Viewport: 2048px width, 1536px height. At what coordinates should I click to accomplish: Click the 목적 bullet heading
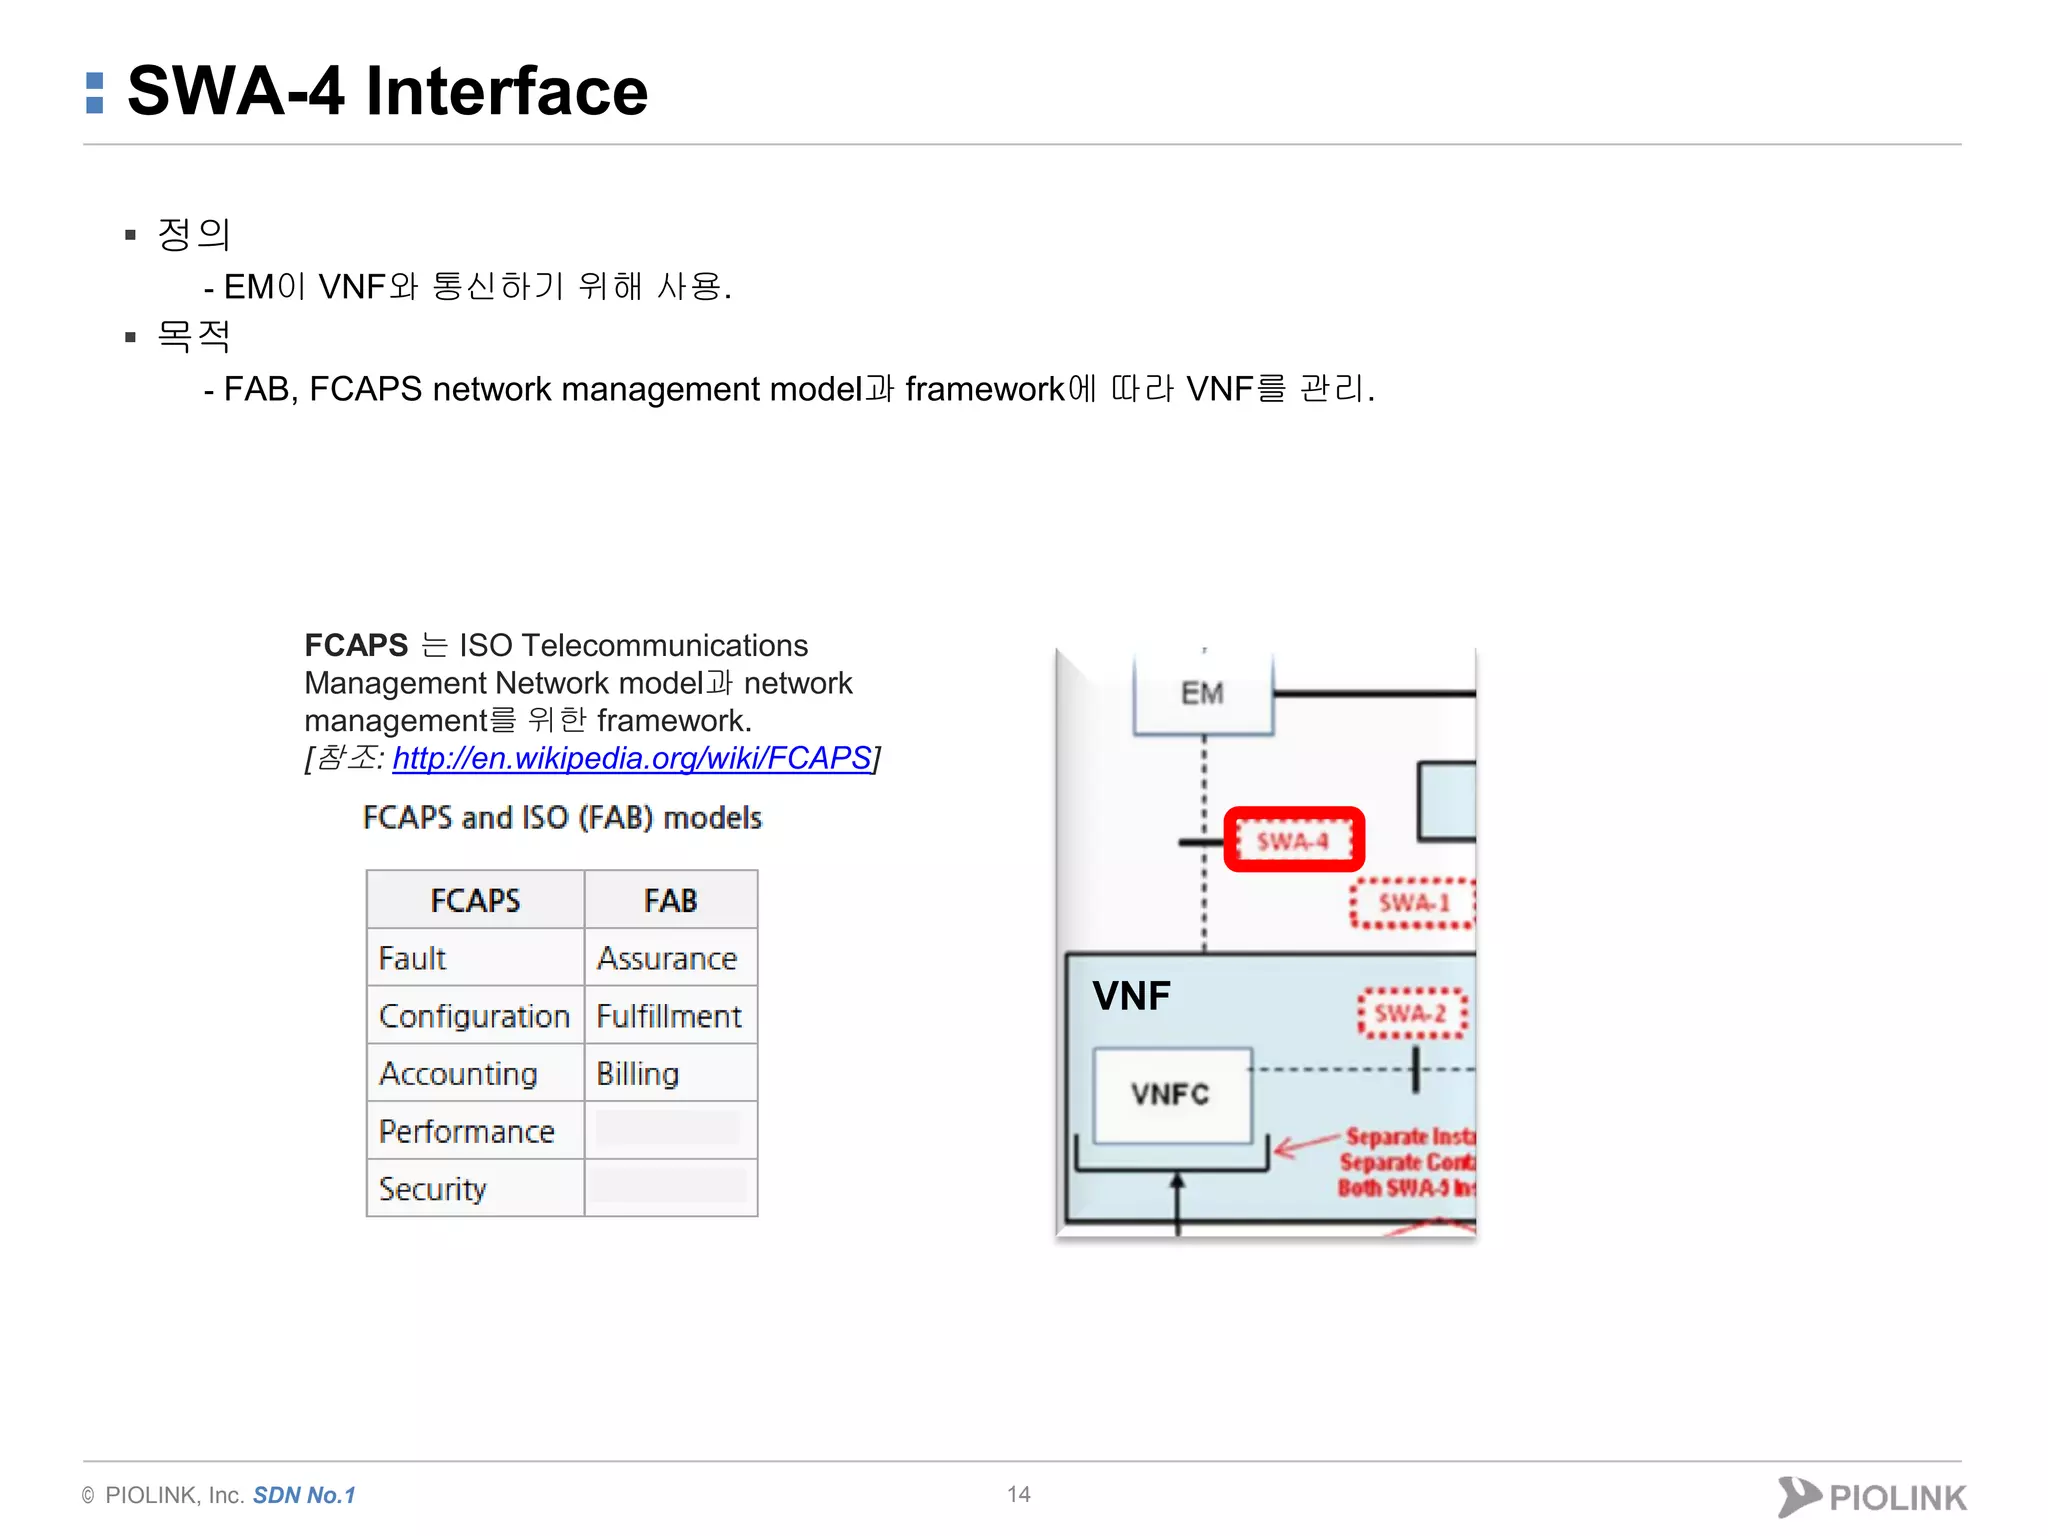point(194,336)
